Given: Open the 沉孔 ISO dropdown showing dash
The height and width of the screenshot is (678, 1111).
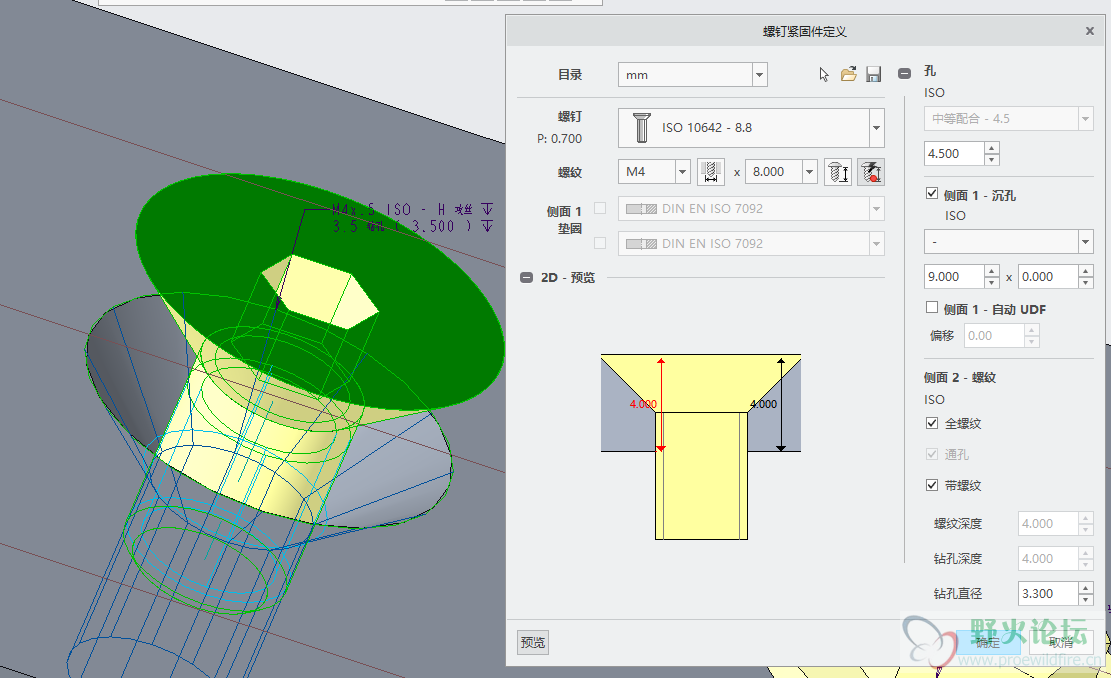Looking at the screenshot, I should (1085, 242).
